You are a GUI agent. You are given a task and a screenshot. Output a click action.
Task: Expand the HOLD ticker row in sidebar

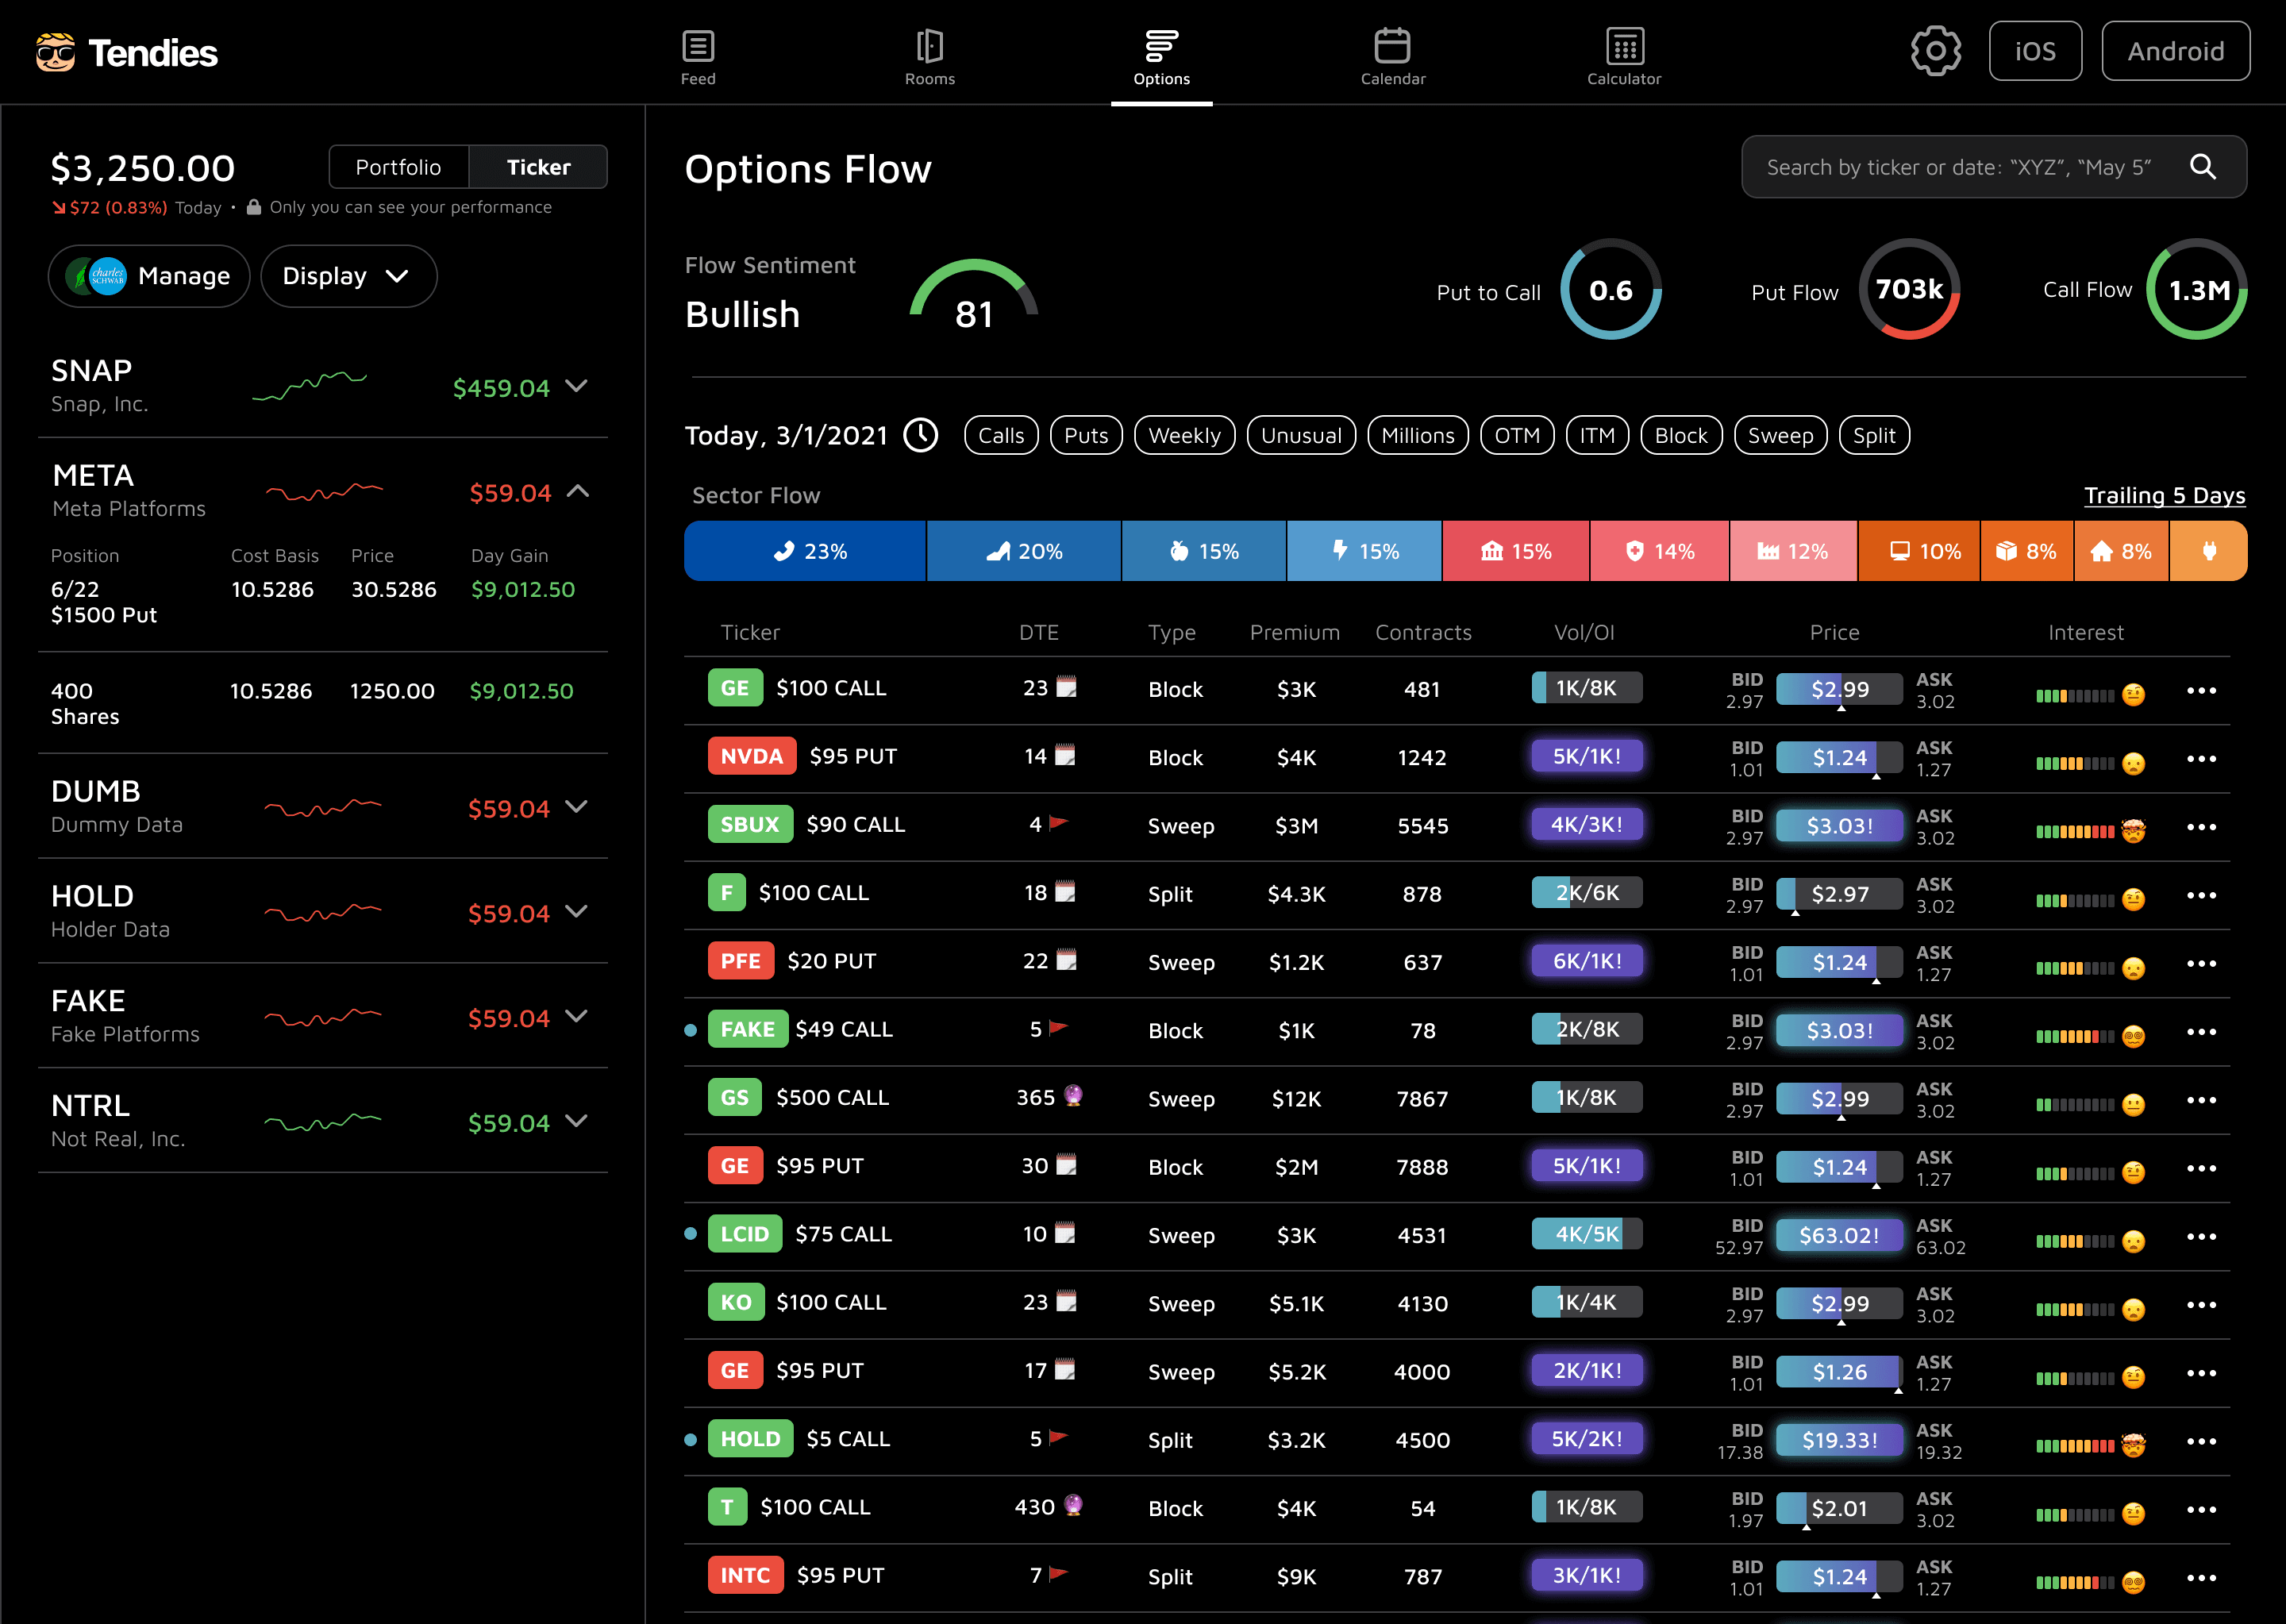point(576,912)
